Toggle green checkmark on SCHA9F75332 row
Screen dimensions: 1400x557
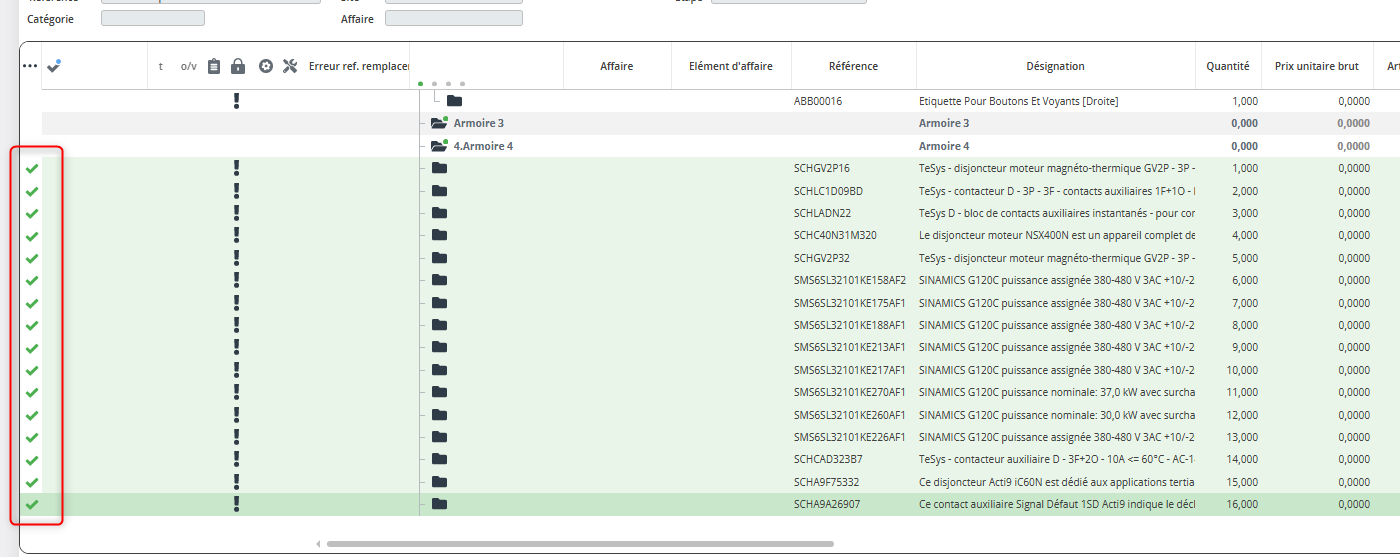tap(32, 482)
